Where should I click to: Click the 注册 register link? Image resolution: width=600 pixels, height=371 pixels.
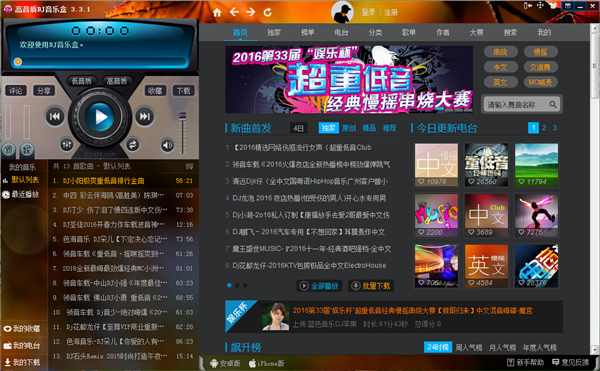pos(391,12)
